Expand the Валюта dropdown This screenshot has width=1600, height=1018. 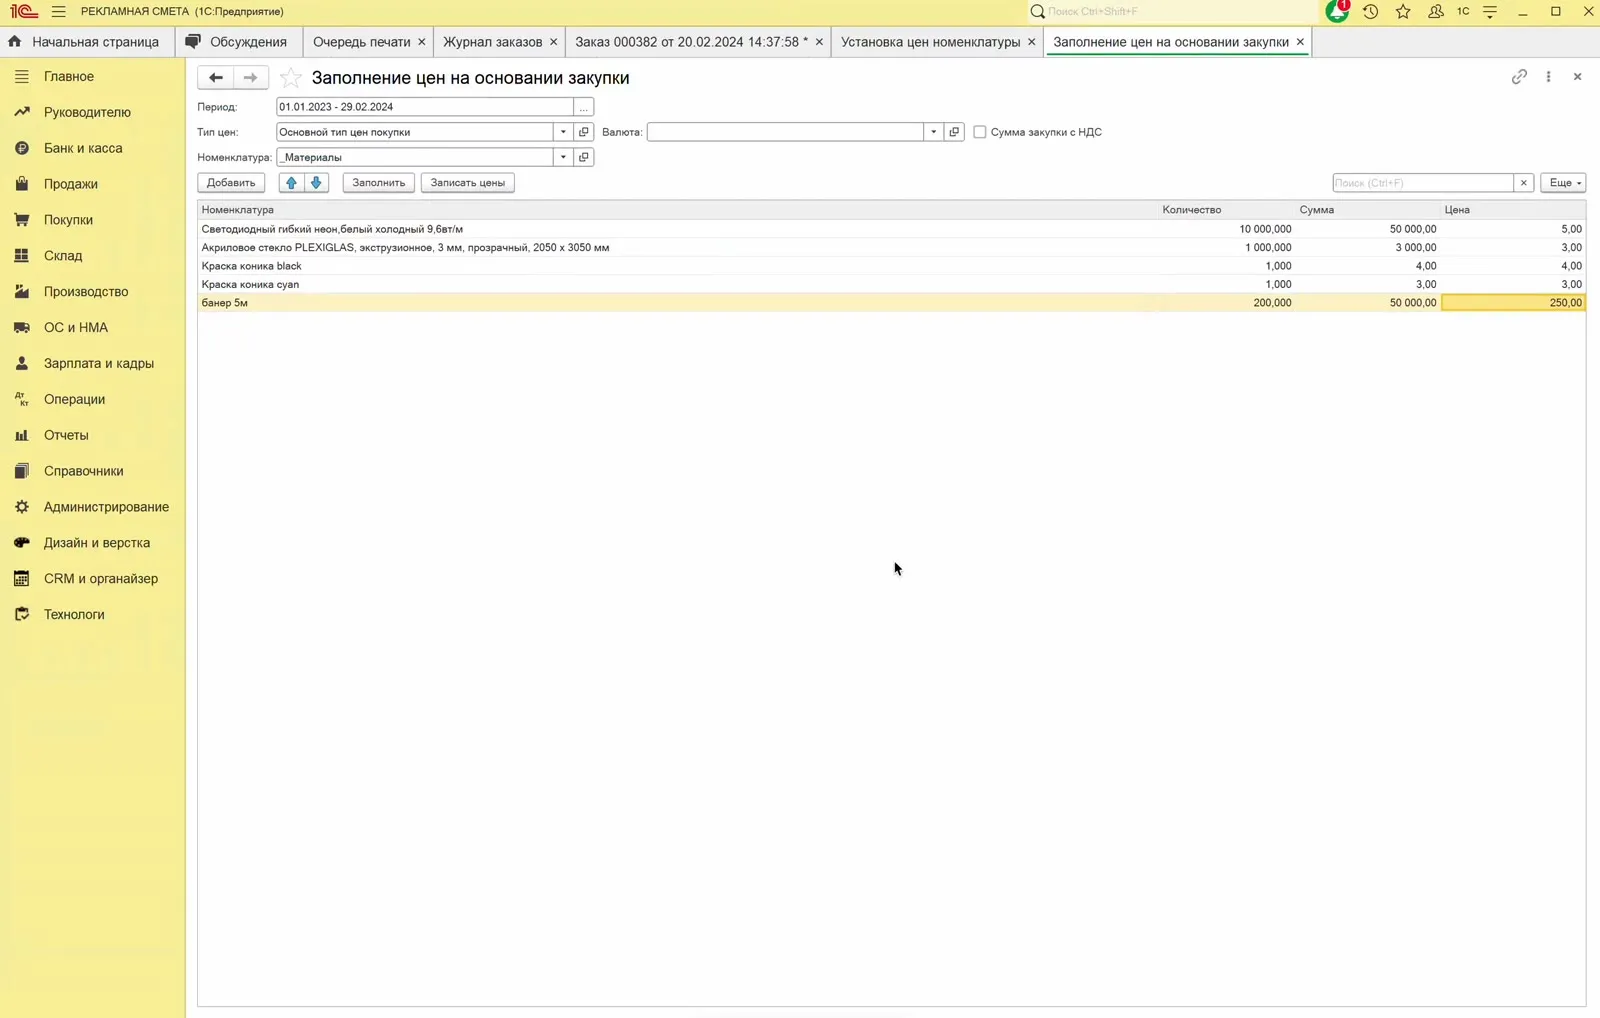(933, 132)
